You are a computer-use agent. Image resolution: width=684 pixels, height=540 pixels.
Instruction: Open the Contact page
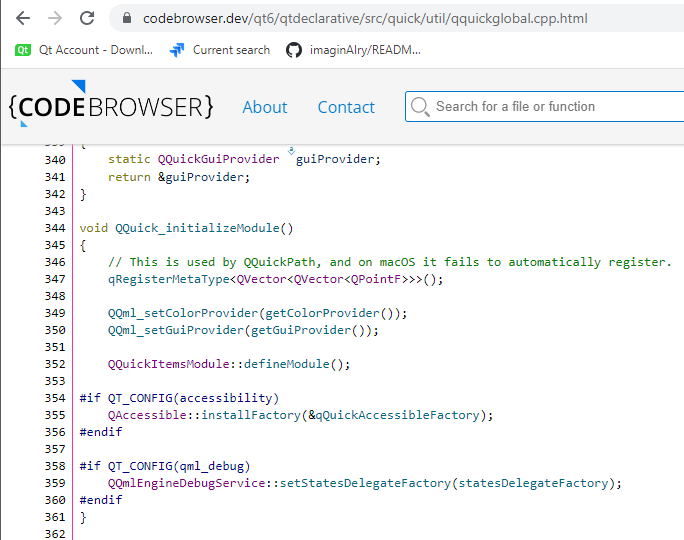tap(346, 107)
